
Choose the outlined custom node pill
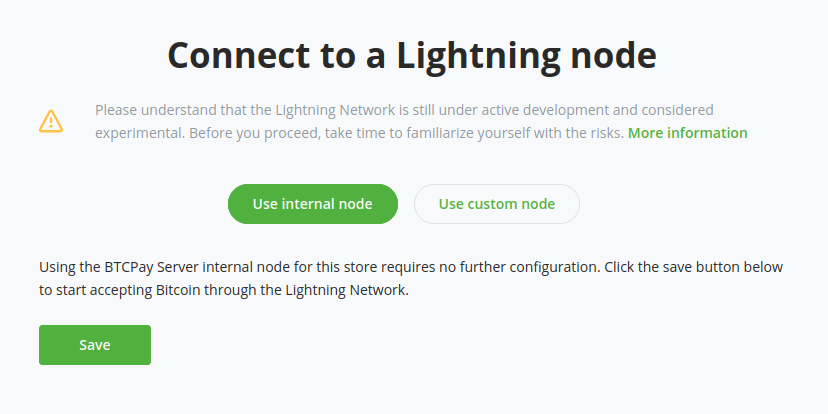pyautogui.click(x=496, y=204)
